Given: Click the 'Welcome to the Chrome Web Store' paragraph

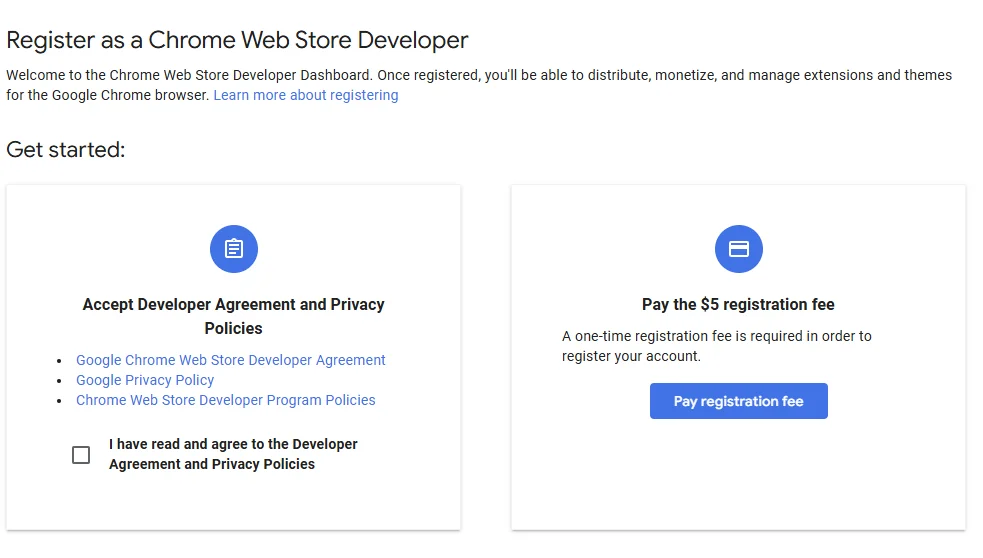Looking at the screenshot, I should [x=479, y=85].
